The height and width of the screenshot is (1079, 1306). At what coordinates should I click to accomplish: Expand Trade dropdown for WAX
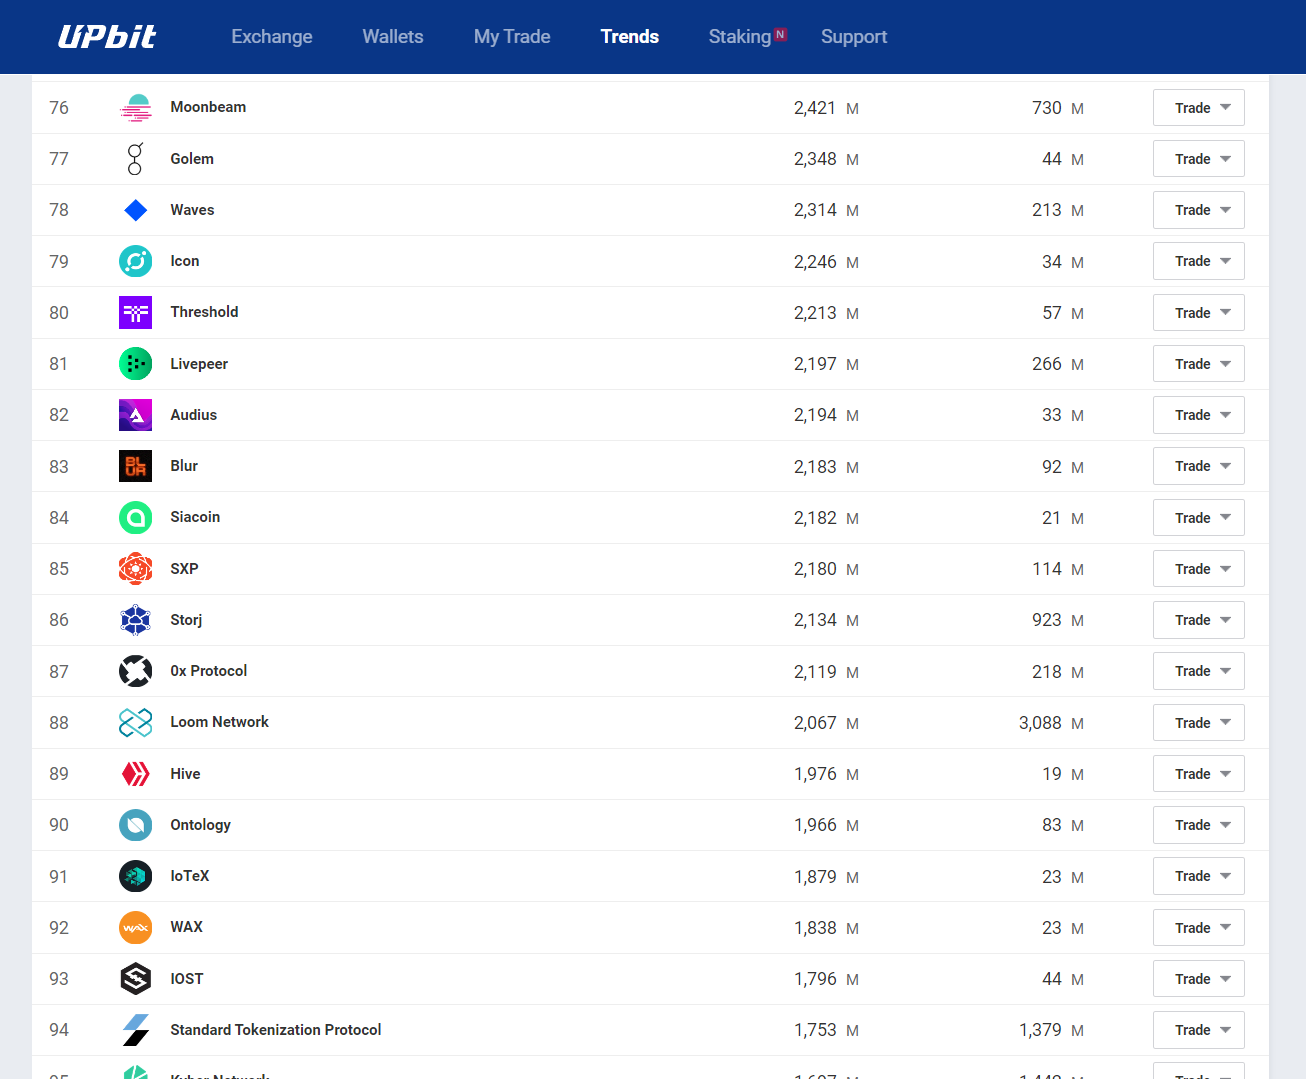coord(1199,928)
